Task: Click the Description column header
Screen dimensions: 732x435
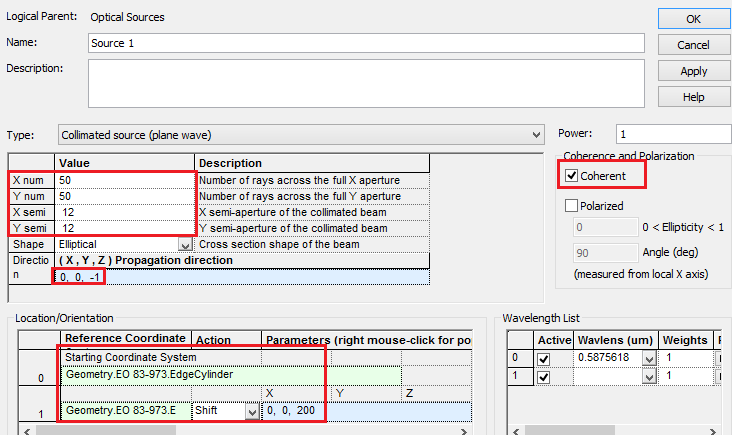Action: [312, 163]
